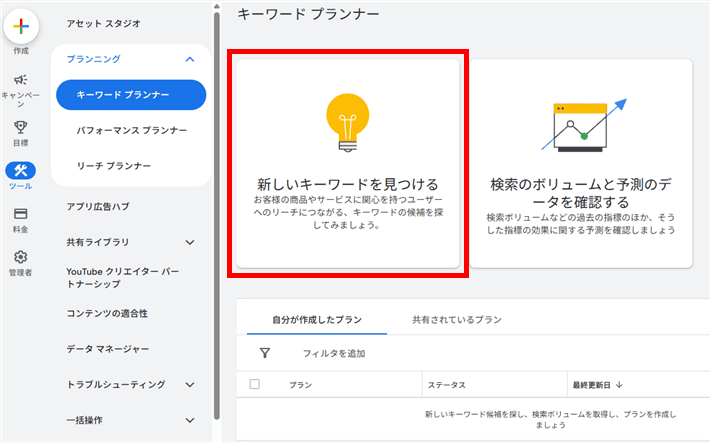Click the ステータス column header
710x443 pixels.
[446, 385]
